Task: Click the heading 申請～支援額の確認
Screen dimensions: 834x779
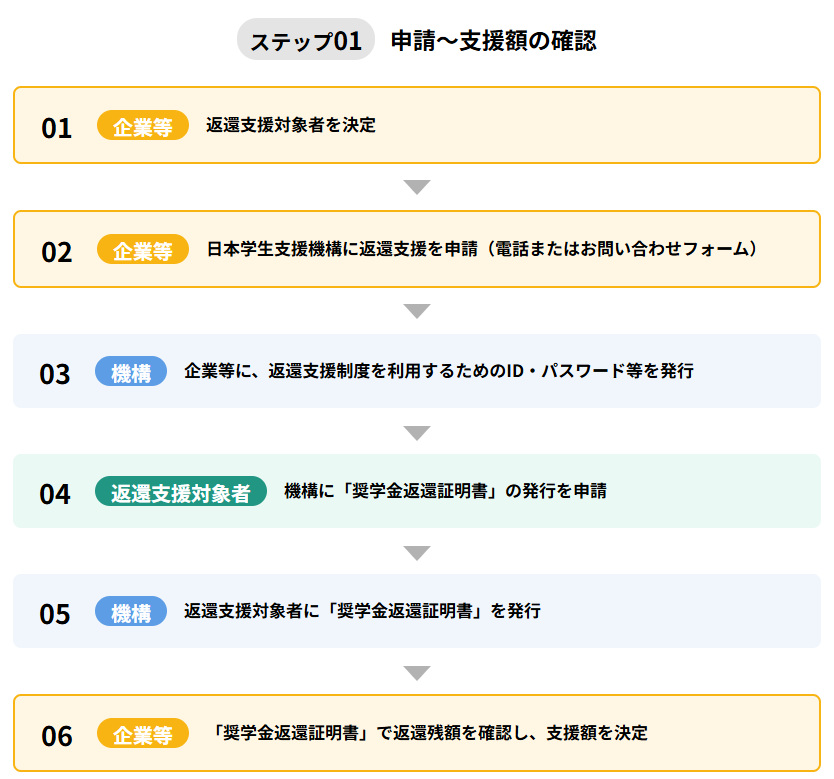Action: click(x=493, y=41)
